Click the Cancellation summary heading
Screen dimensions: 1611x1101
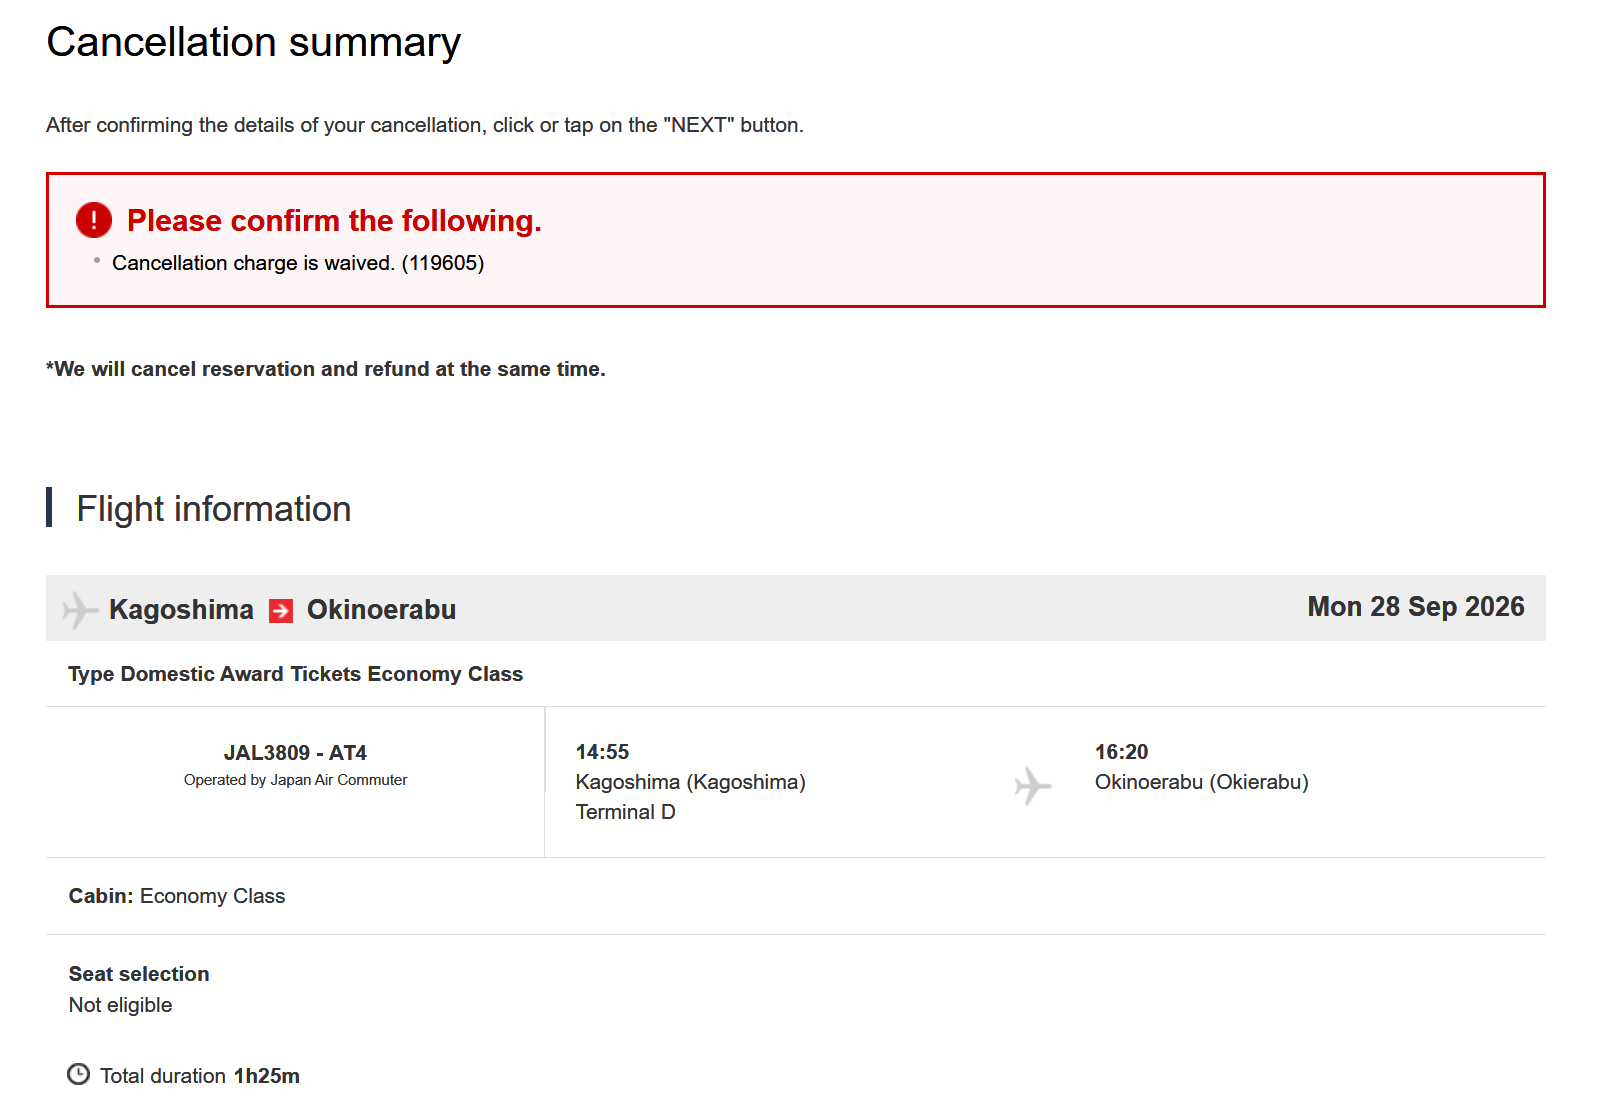(254, 42)
